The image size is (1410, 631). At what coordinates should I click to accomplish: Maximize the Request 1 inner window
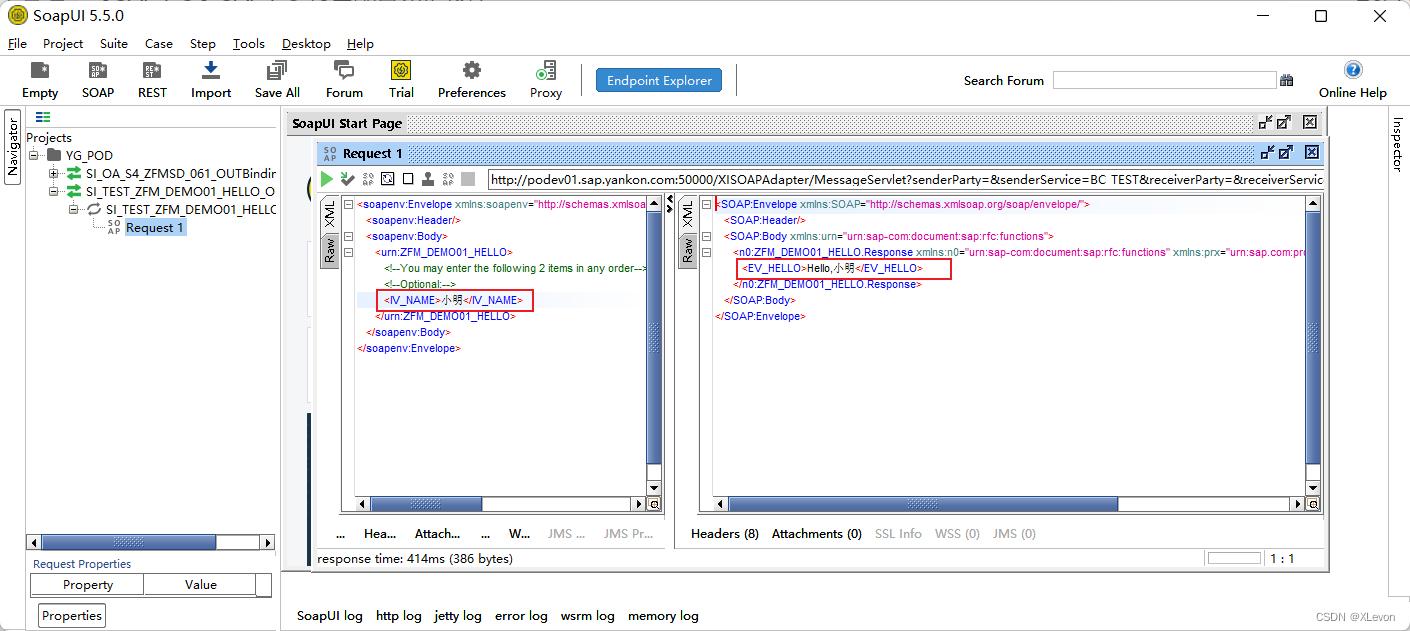(1286, 153)
